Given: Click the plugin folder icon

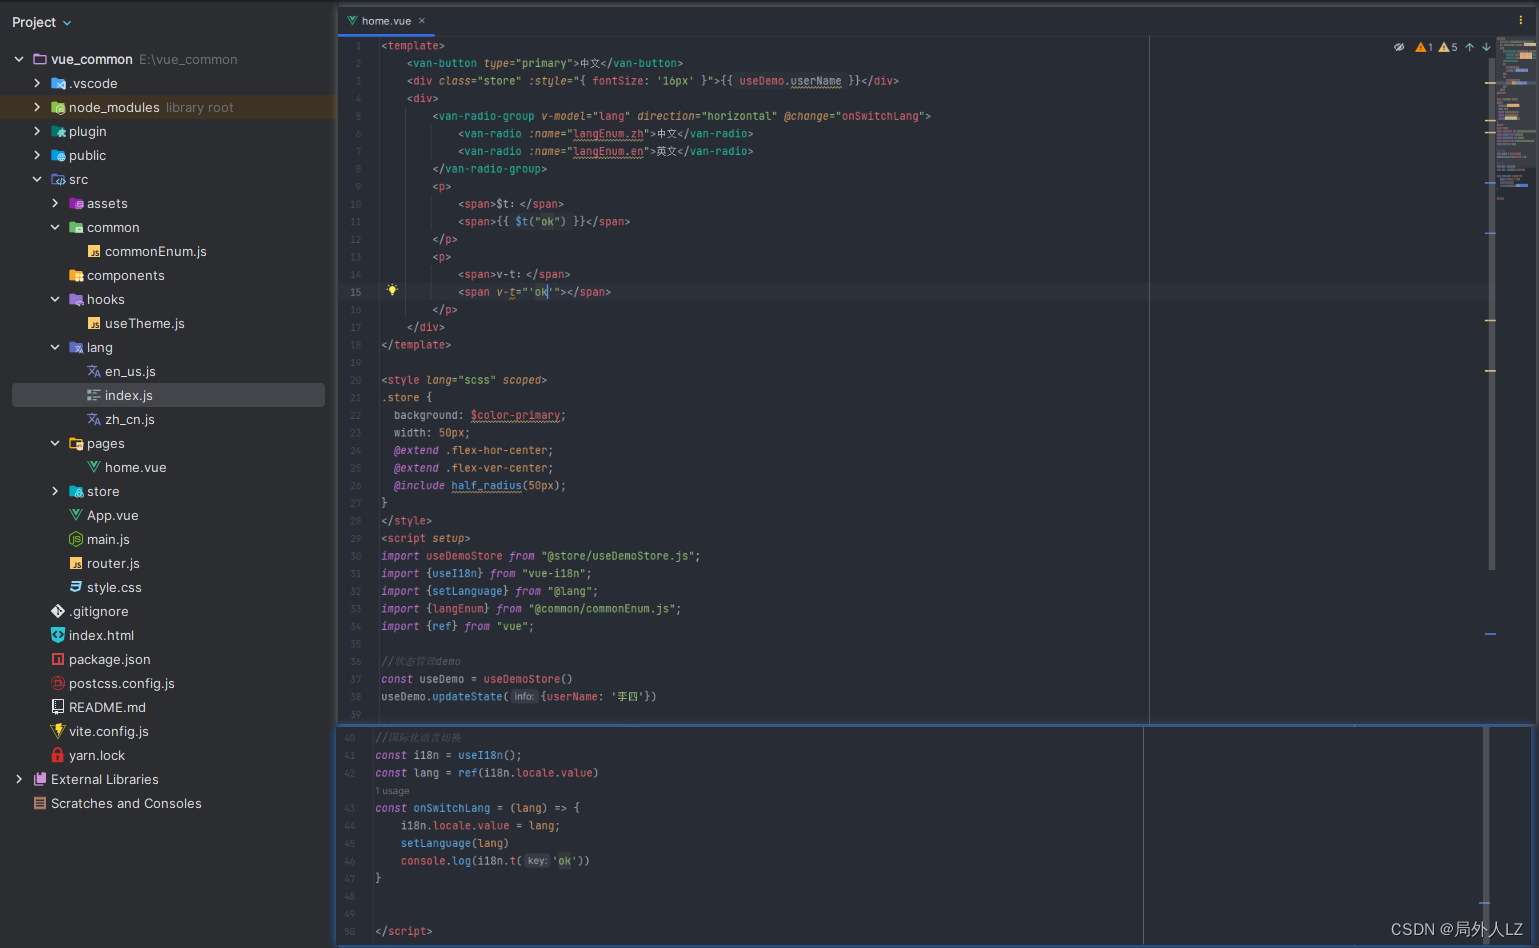Looking at the screenshot, I should [x=58, y=131].
